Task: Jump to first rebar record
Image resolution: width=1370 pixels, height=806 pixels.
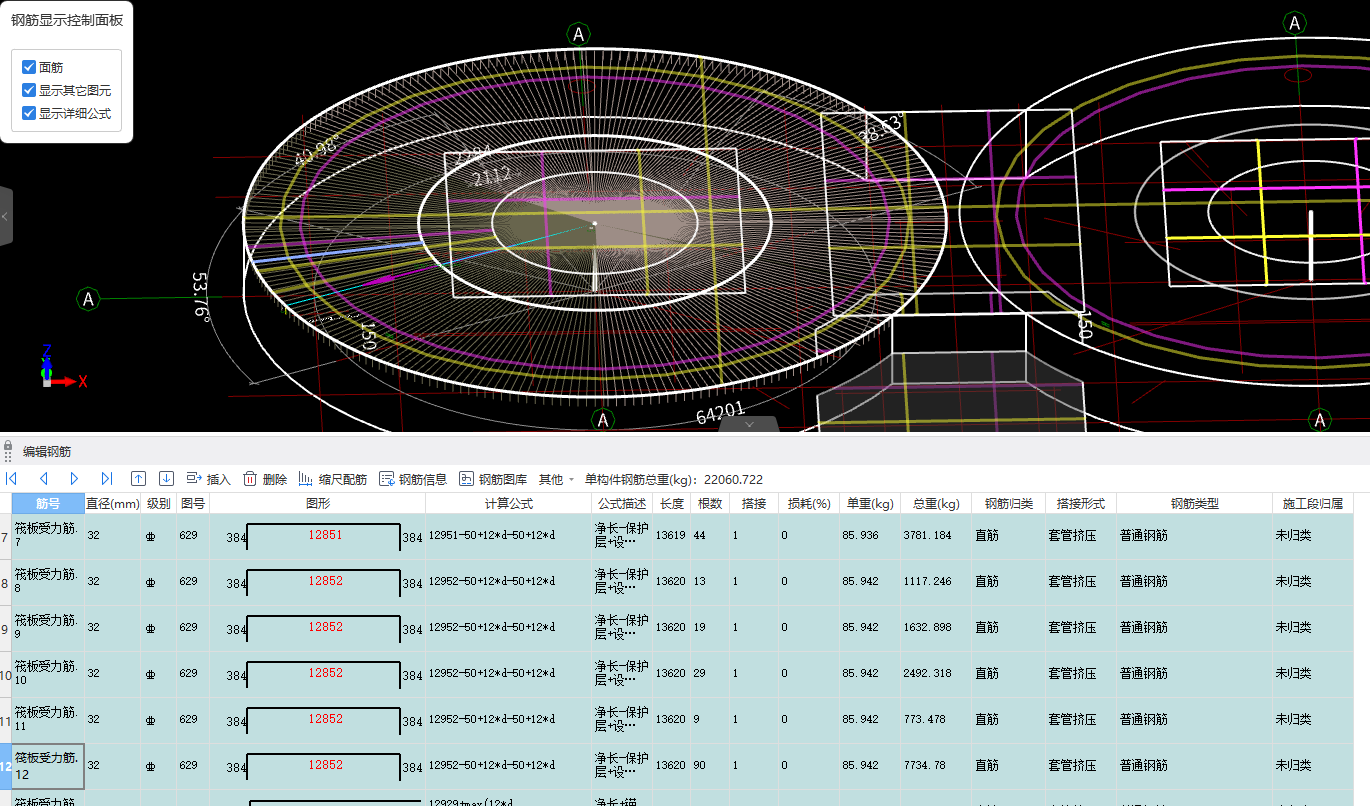Action: click(x=12, y=479)
